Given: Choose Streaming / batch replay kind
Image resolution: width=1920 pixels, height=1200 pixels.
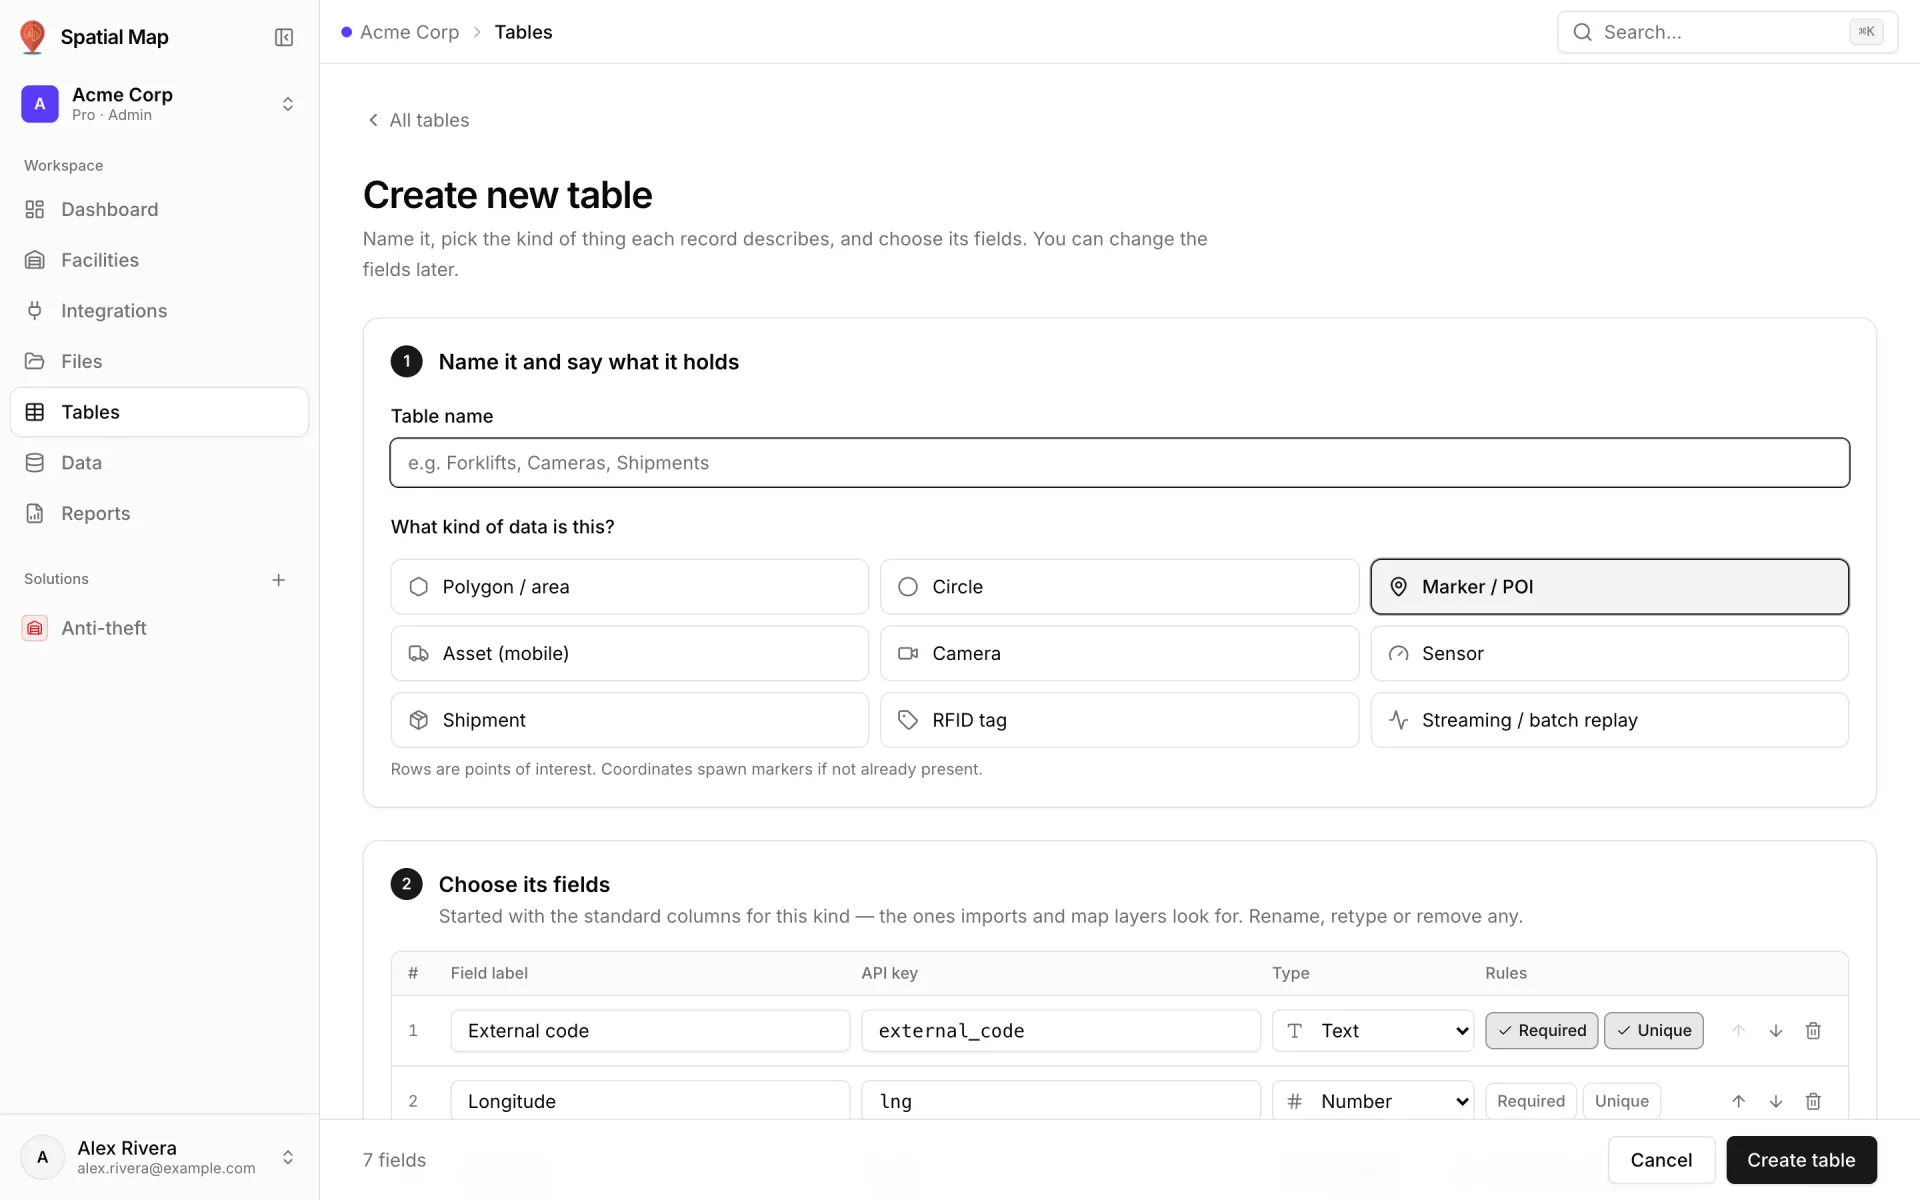Looking at the screenshot, I should pos(1609,720).
